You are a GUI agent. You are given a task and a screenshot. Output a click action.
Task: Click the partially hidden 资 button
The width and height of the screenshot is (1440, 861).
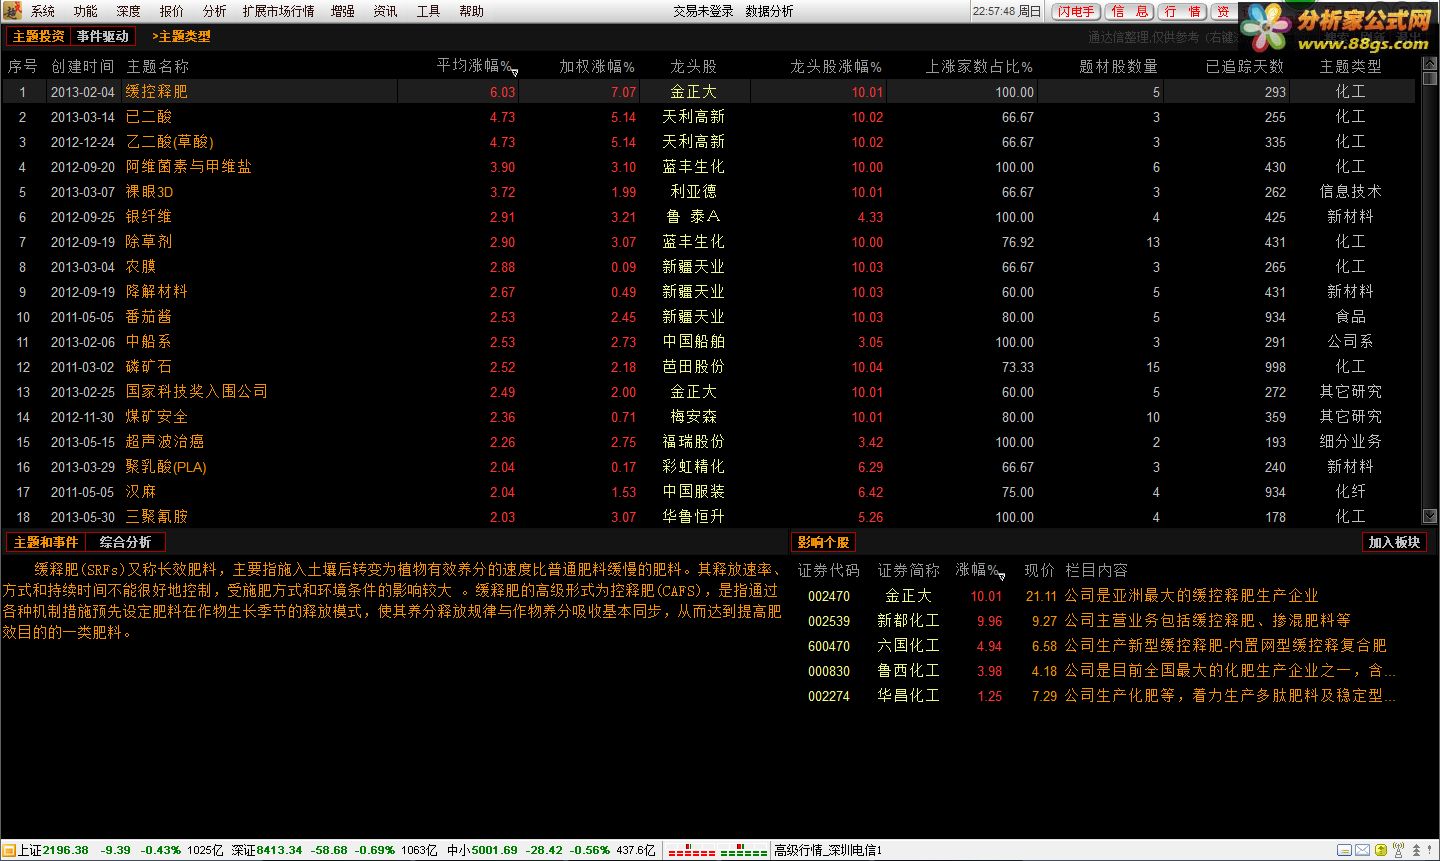coord(1224,11)
